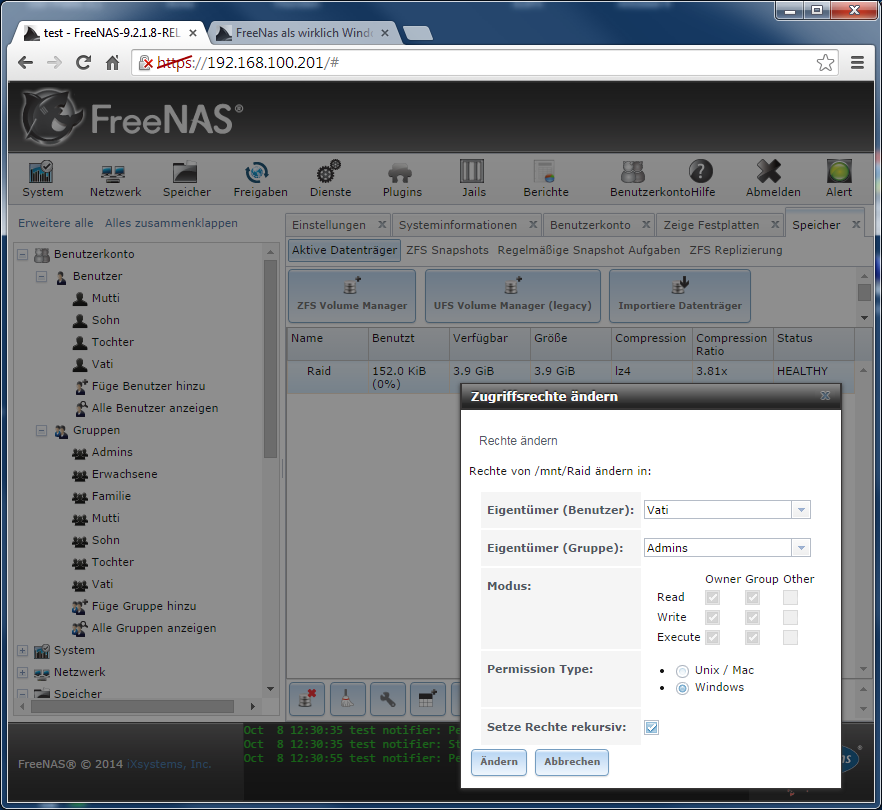This screenshot has width=882, height=810.
Task: Switch to FreeNas als wirklich browser tab
Action: click(x=303, y=33)
